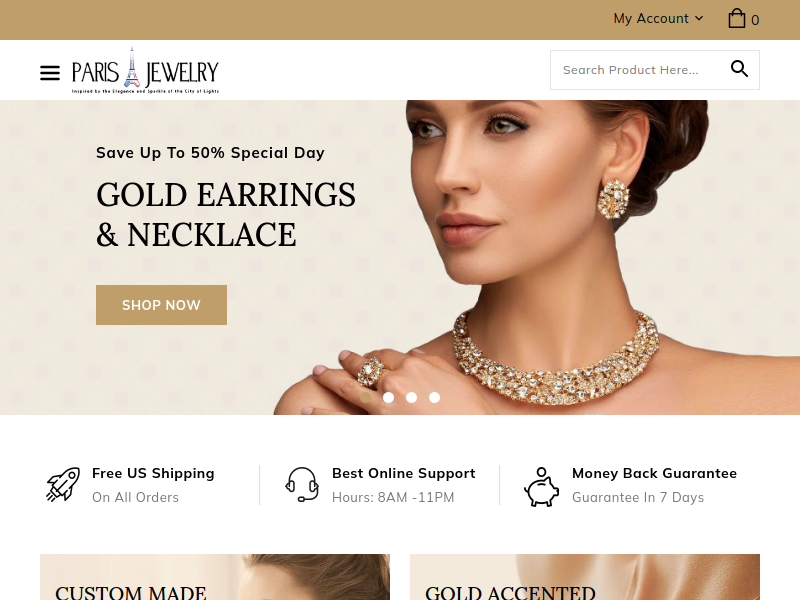The width and height of the screenshot is (800, 600).
Task: Open the Gold Accented banner
Action: click(585, 577)
